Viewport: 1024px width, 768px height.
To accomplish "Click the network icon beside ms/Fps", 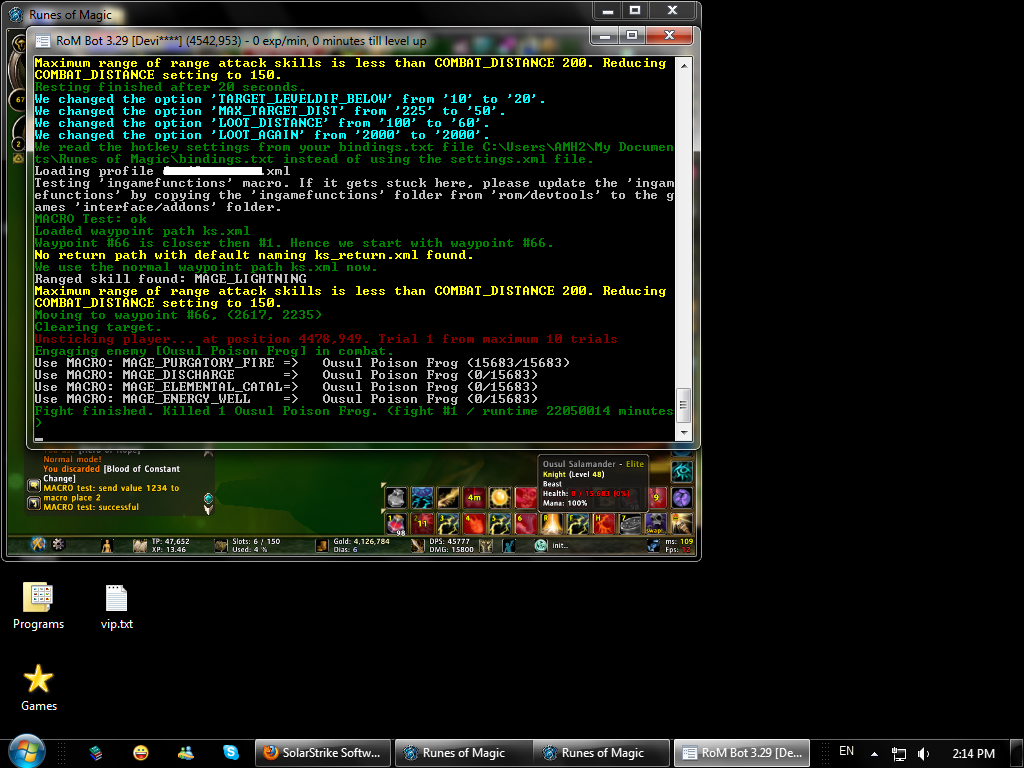I will coord(653,545).
